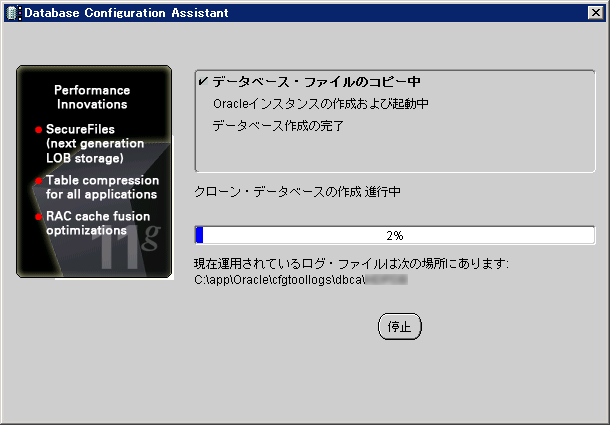Viewport: 610px width, 425px height.
Task: Click the 2% progress bar label
Action: (394, 235)
